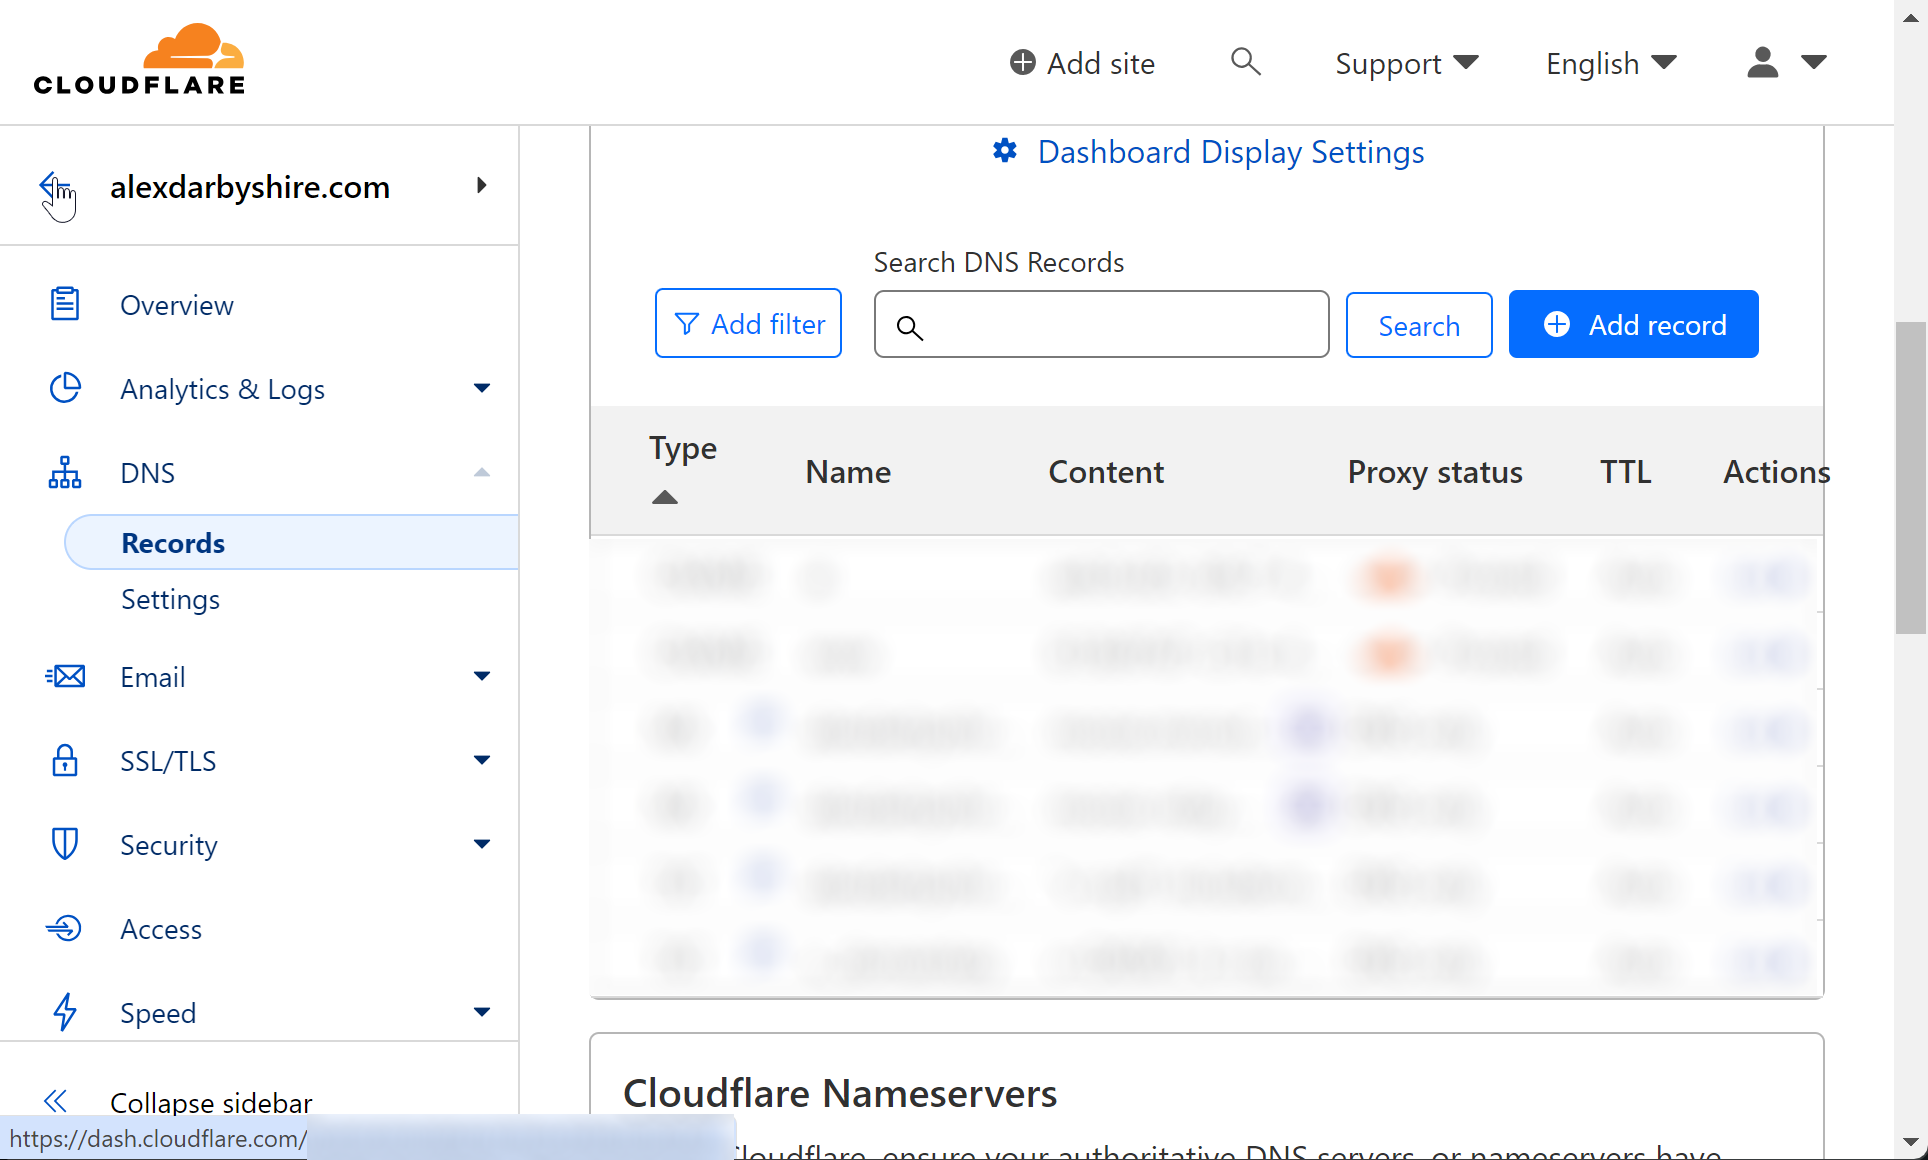1928x1160 pixels.
Task: Click the Cloudflare Nameservers heading
Action: 840,1093
